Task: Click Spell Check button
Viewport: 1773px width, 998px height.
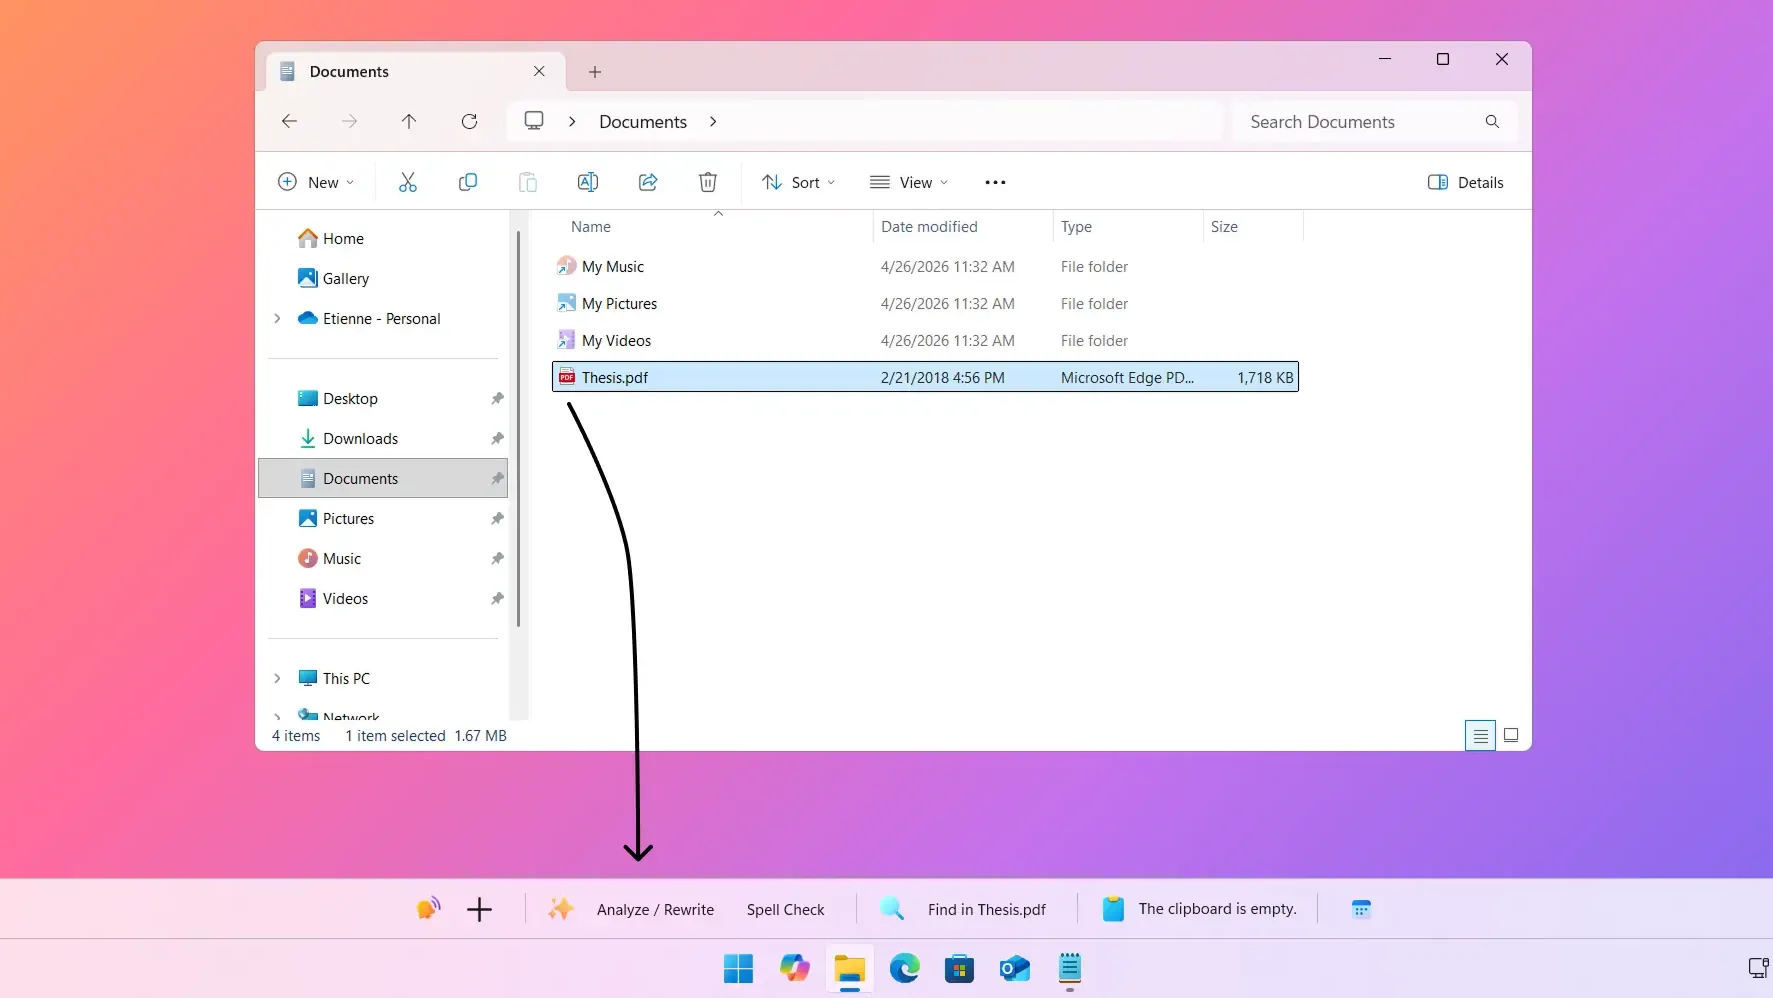Action: click(786, 909)
